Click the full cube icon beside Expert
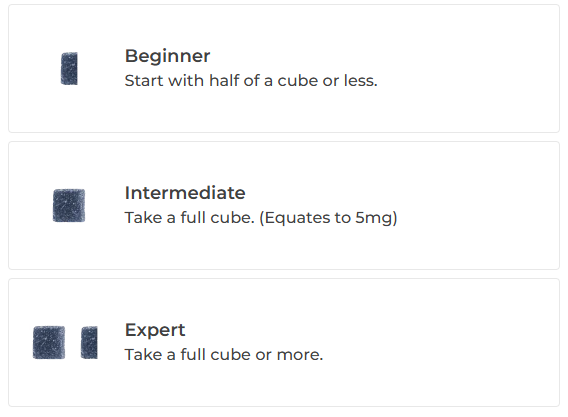The width and height of the screenshot is (568, 417). pos(49,342)
